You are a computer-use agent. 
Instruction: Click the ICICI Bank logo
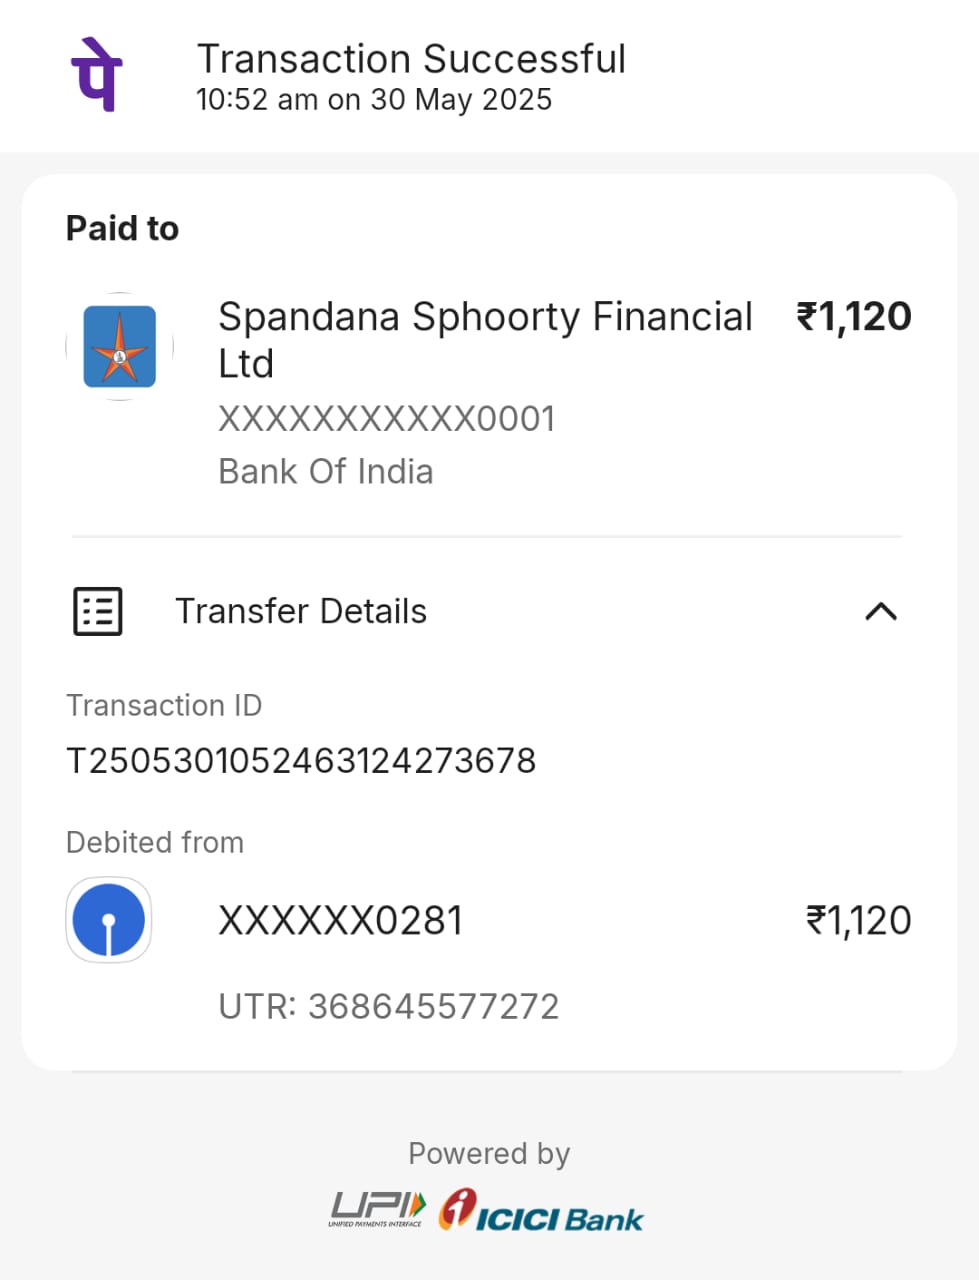click(542, 1210)
